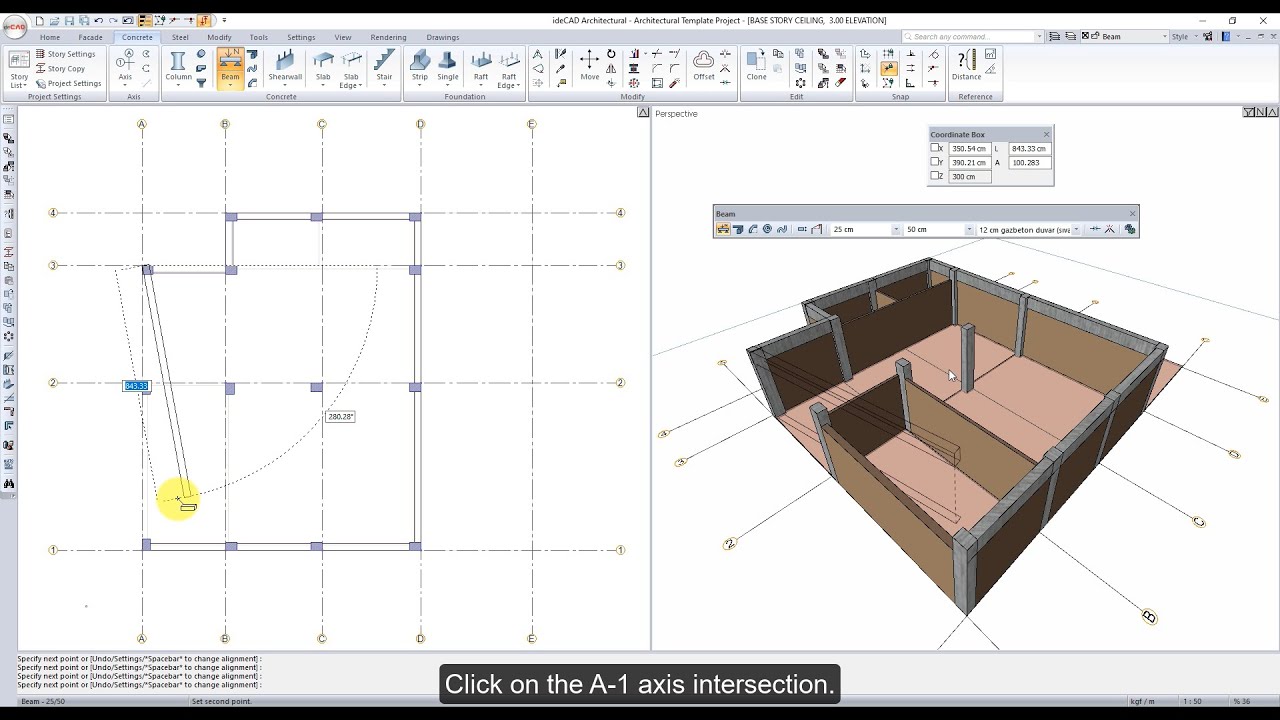The height and width of the screenshot is (720, 1280).
Task: Close the Coordinate Box panel
Action: (1047, 134)
